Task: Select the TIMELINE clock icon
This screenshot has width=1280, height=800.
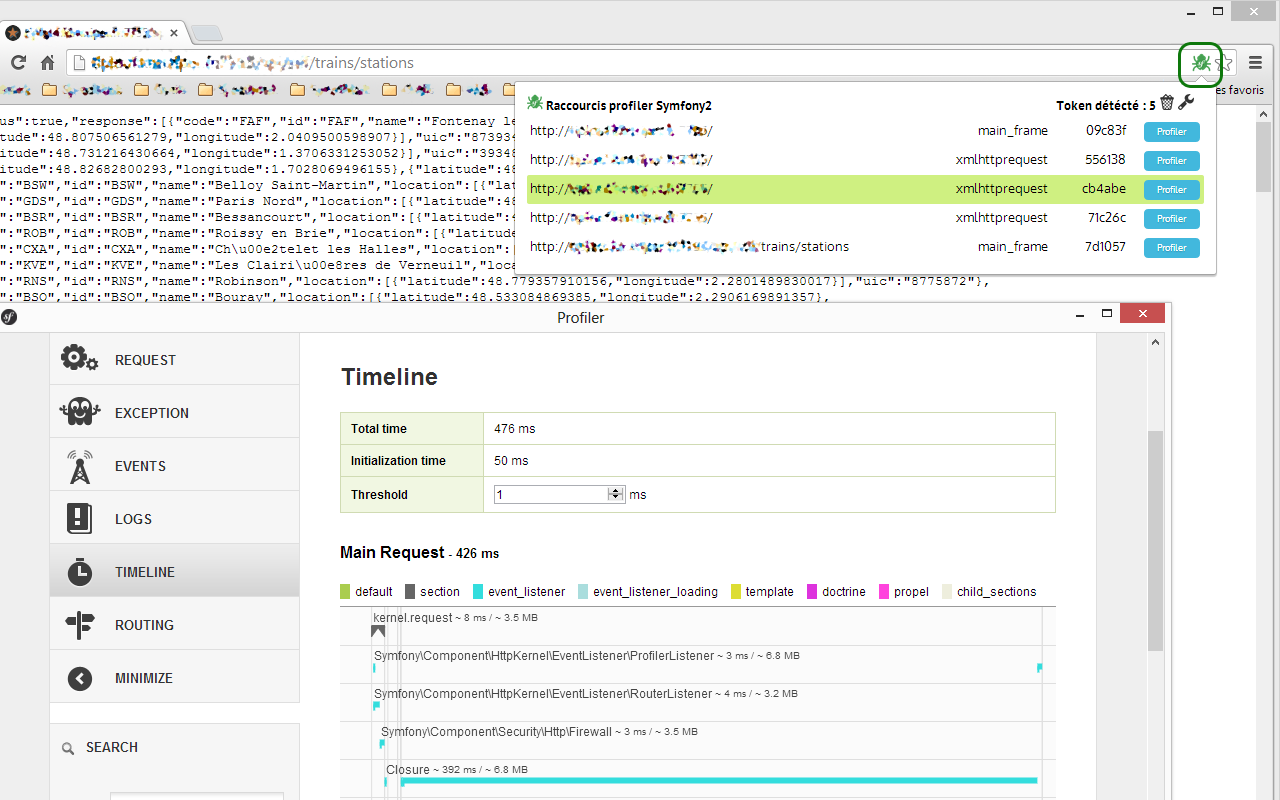Action: coord(79,571)
